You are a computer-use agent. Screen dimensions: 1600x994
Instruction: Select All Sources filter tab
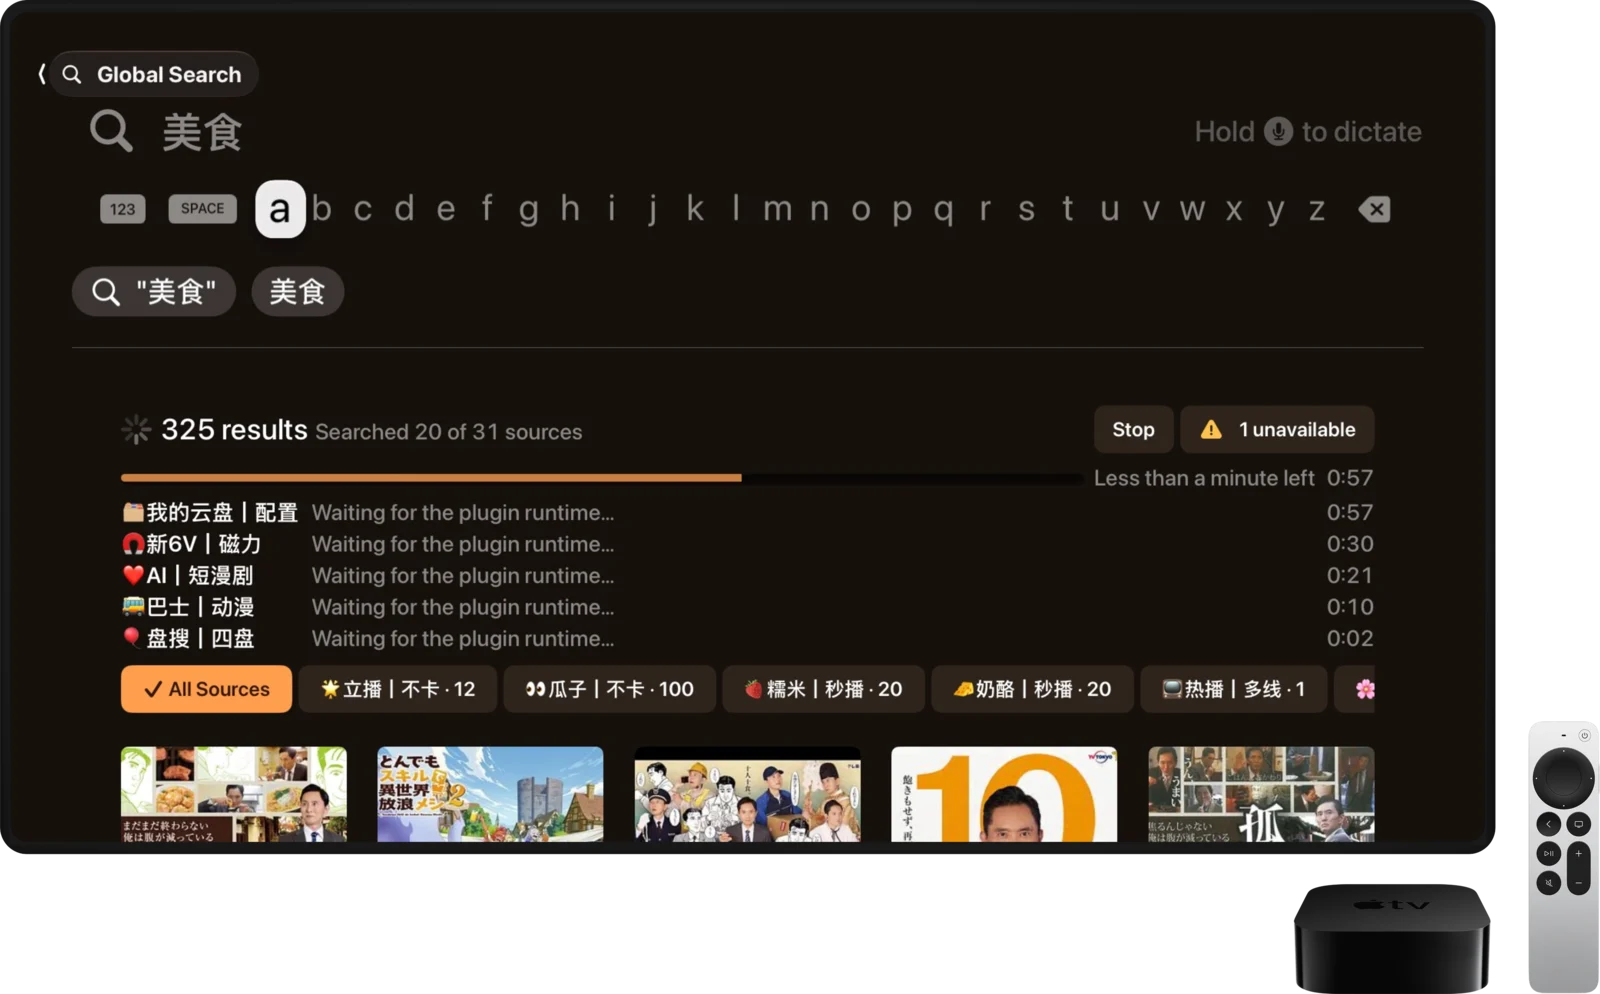click(x=206, y=689)
